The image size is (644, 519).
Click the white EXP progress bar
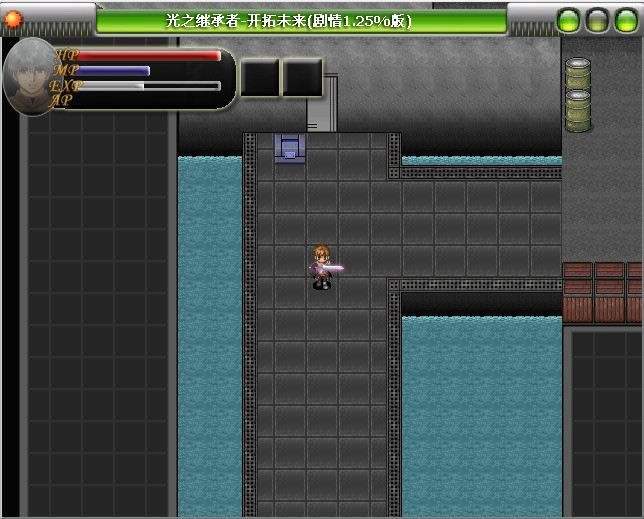click(148, 86)
